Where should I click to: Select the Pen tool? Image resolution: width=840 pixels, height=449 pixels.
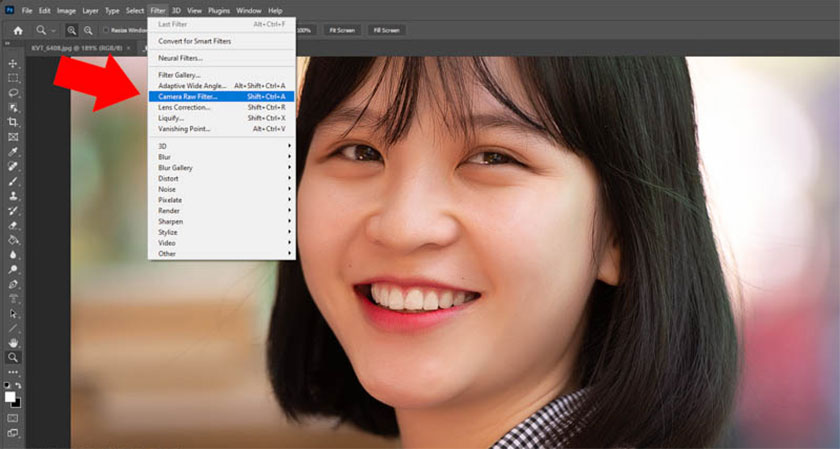(13, 284)
